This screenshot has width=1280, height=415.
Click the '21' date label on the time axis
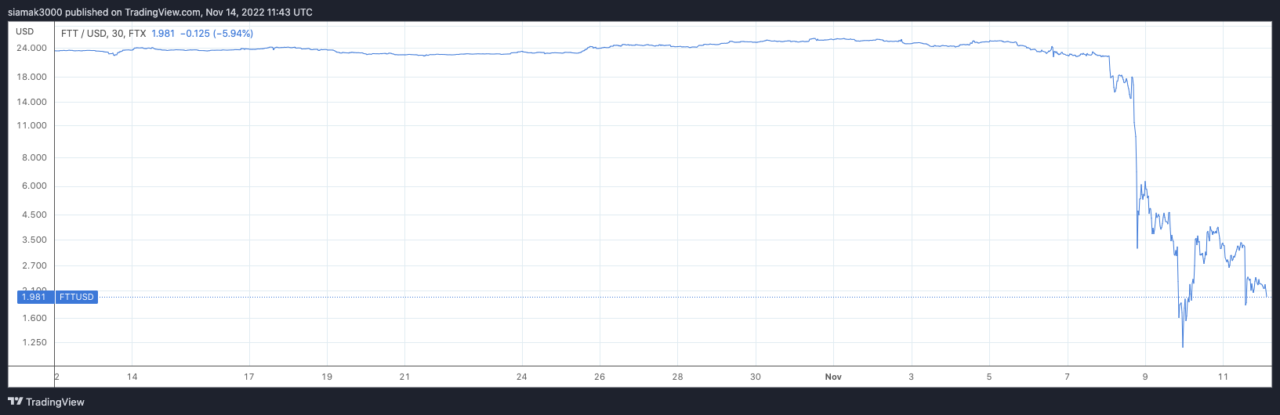click(x=404, y=377)
